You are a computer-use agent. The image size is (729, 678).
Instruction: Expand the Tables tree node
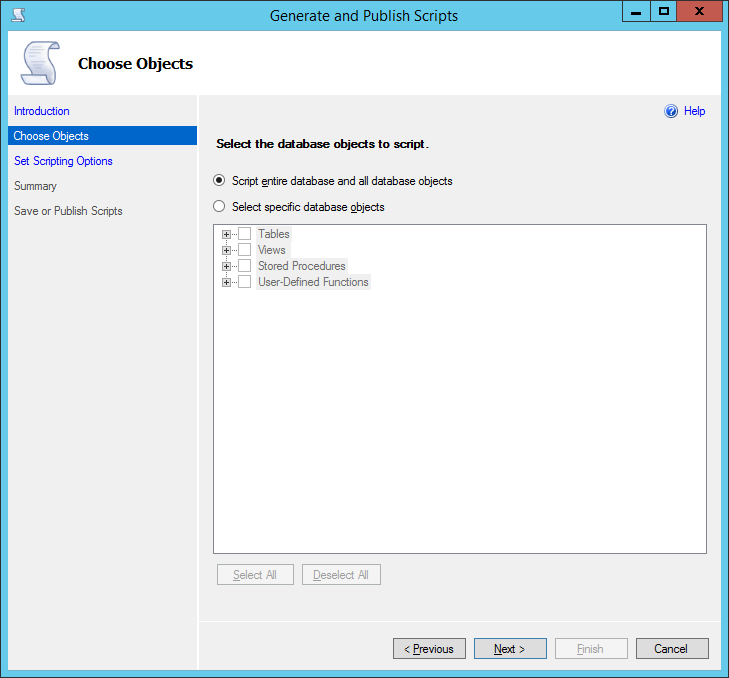pyautogui.click(x=227, y=234)
